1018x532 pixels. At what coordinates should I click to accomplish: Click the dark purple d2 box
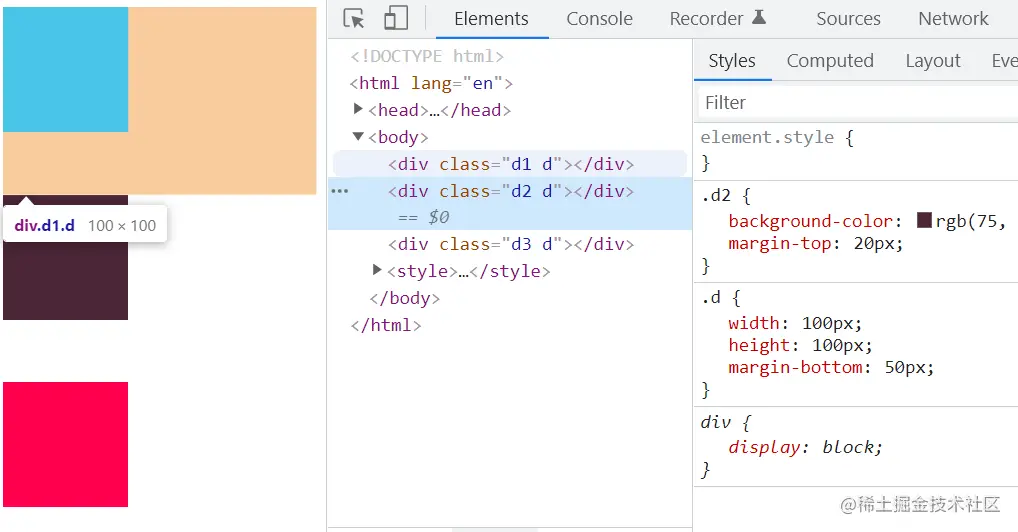[66, 283]
